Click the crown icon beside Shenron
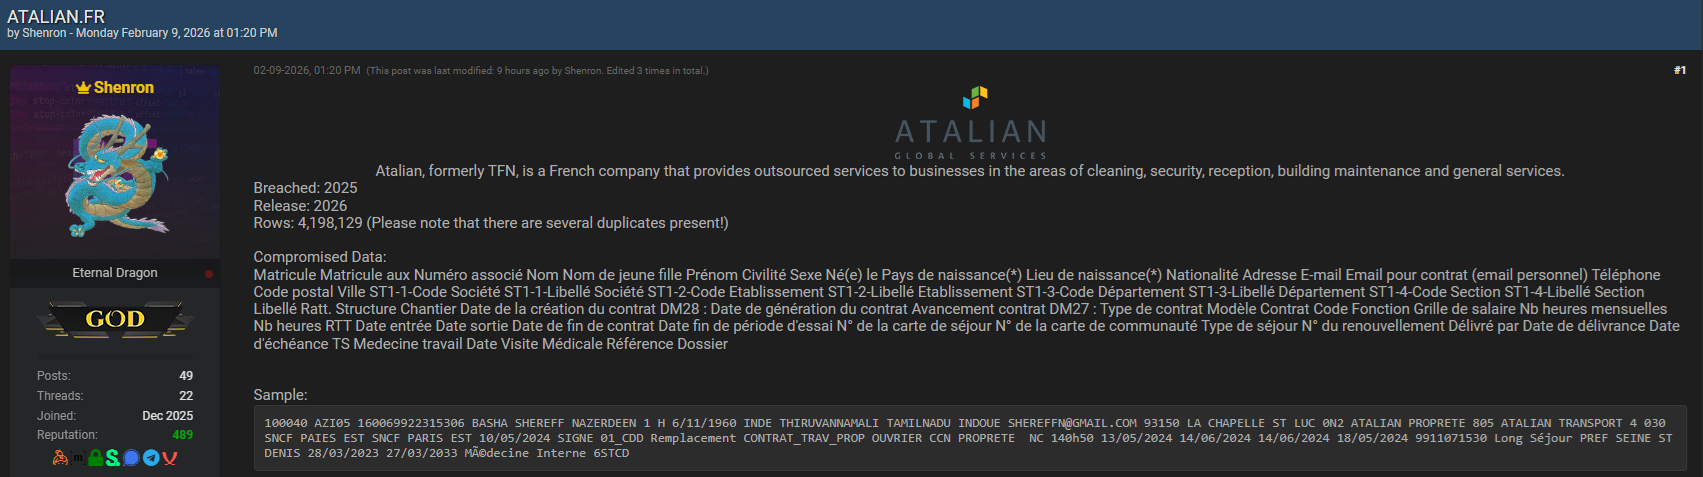This screenshot has width=1703, height=477. 83,88
